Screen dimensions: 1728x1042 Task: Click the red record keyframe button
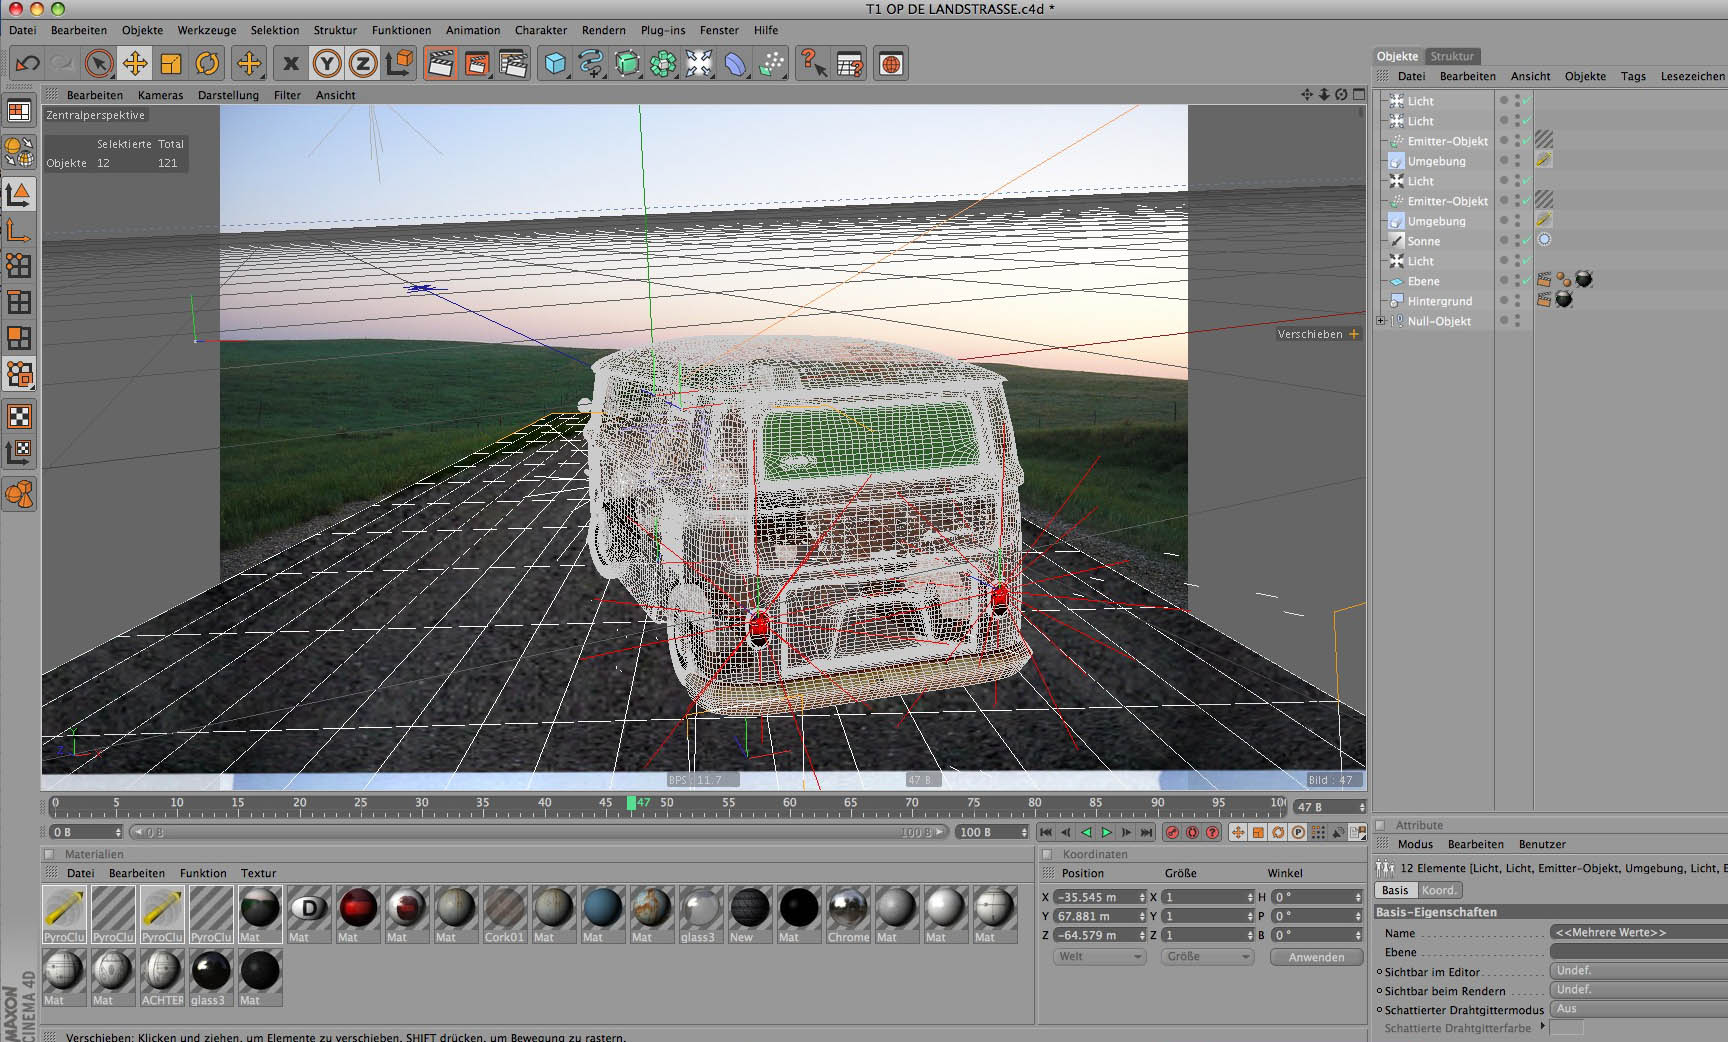pyautogui.click(x=1172, y=832)
